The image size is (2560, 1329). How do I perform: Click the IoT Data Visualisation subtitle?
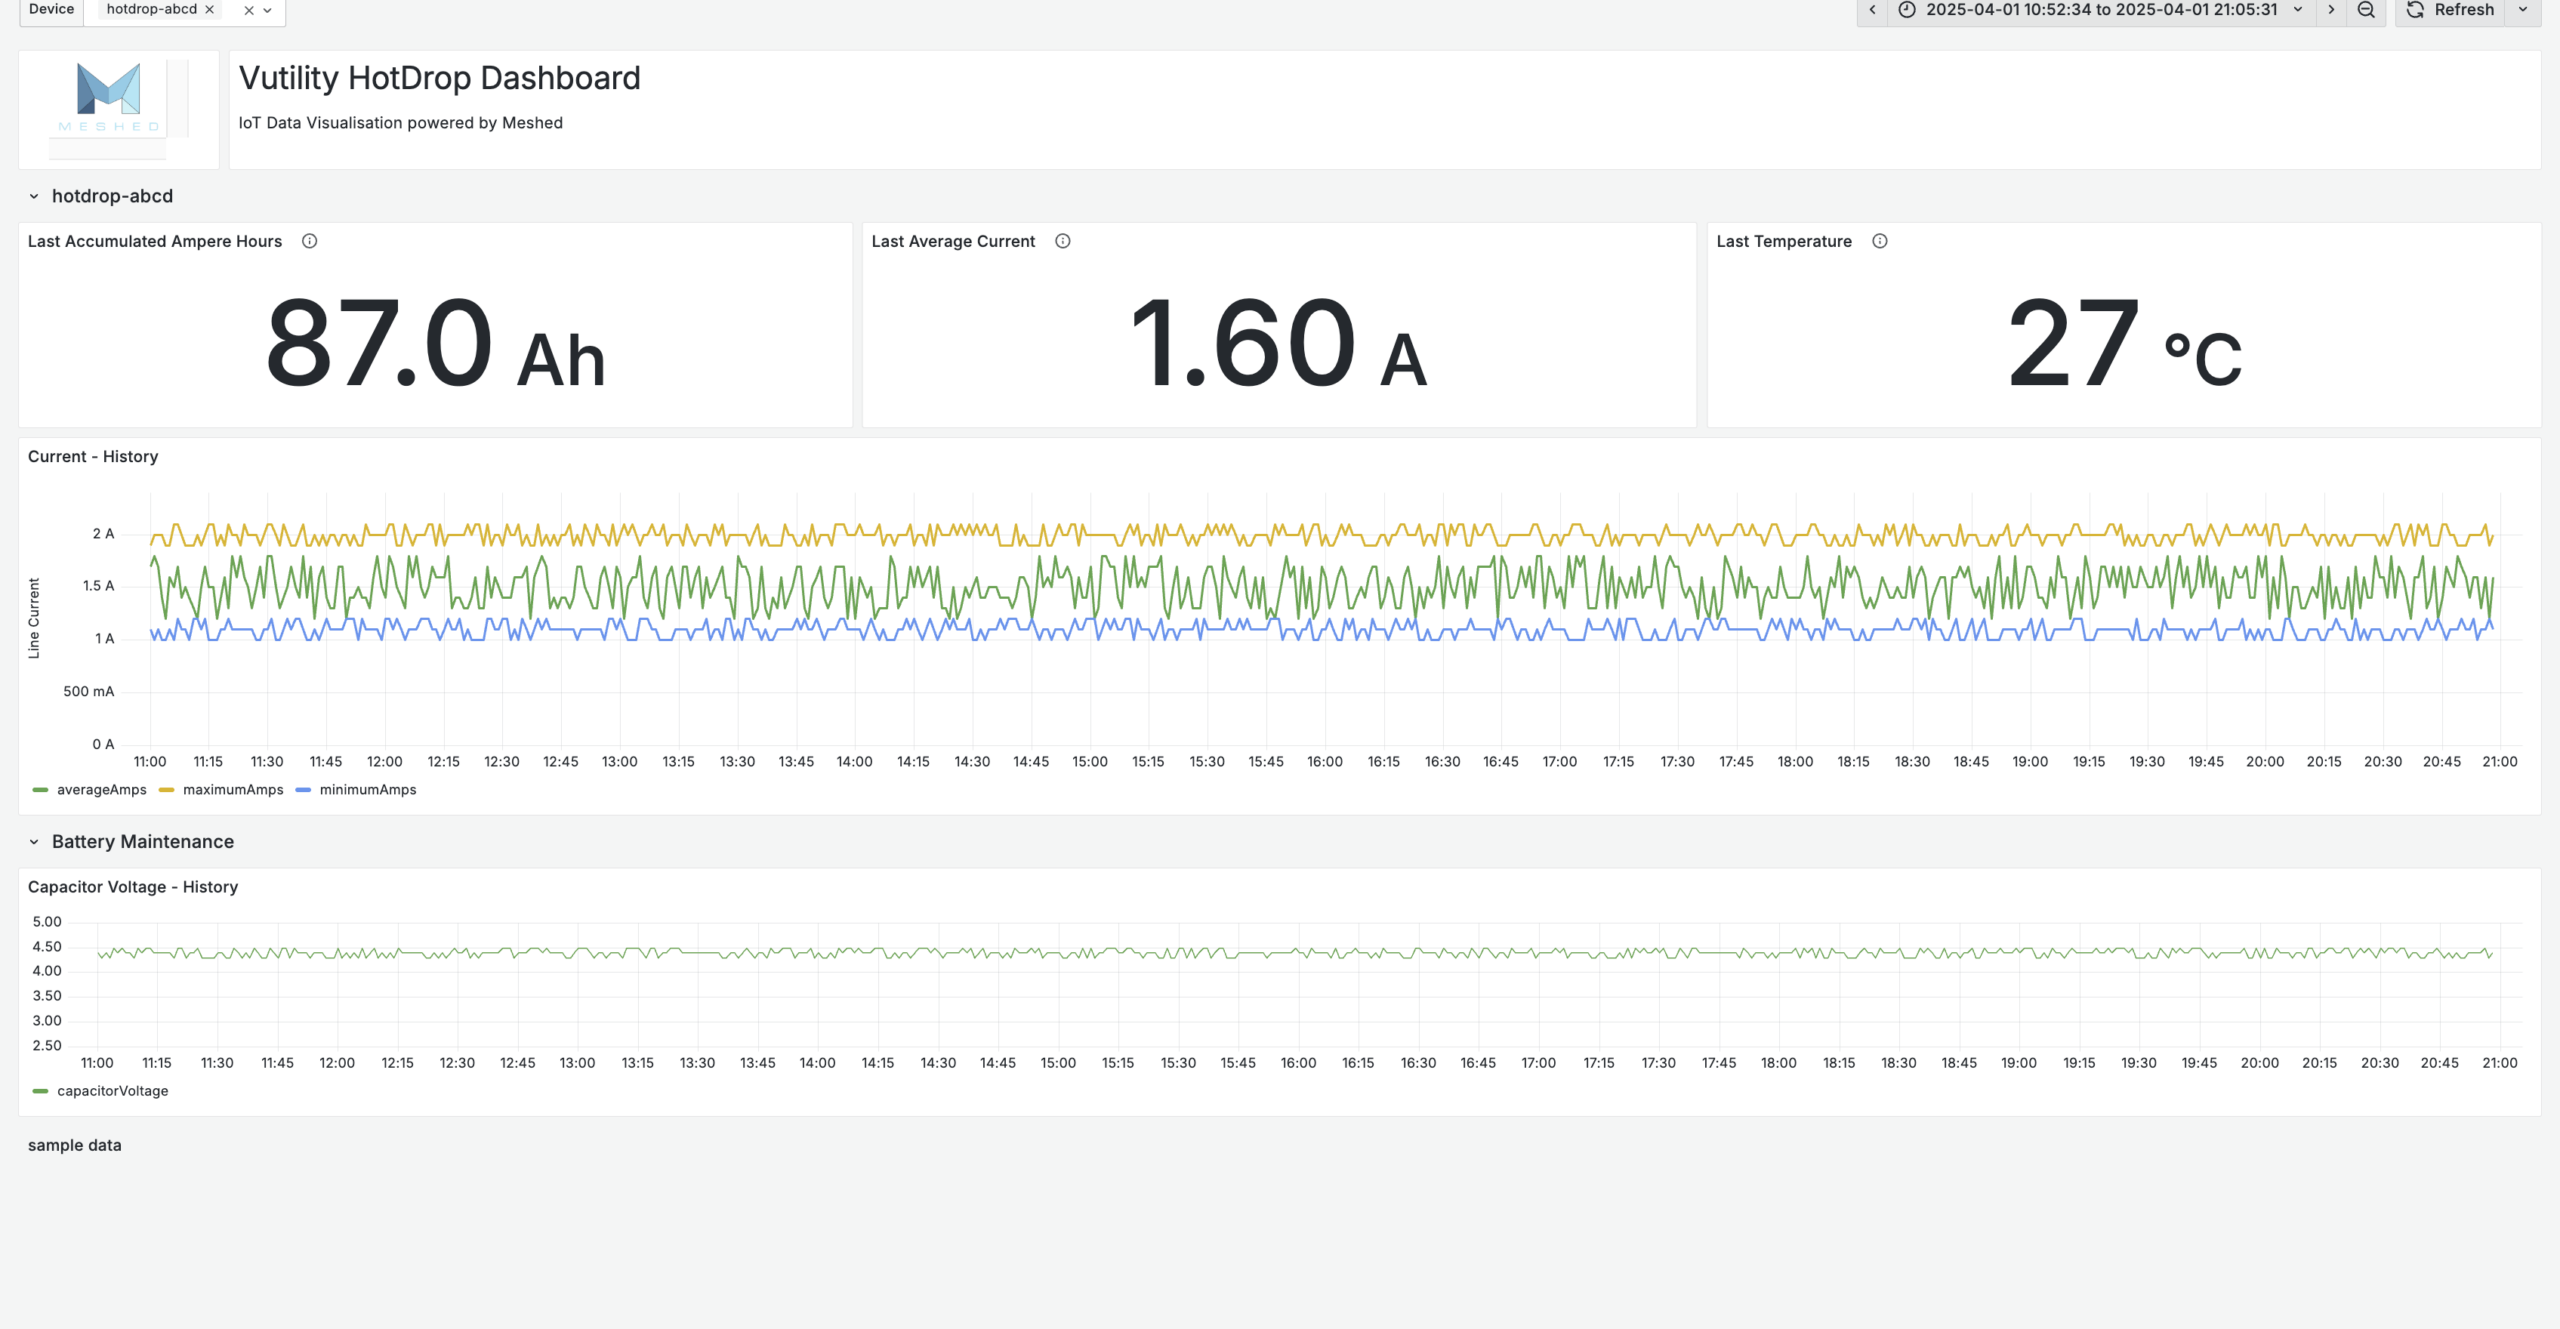click(x=401, y=123)
